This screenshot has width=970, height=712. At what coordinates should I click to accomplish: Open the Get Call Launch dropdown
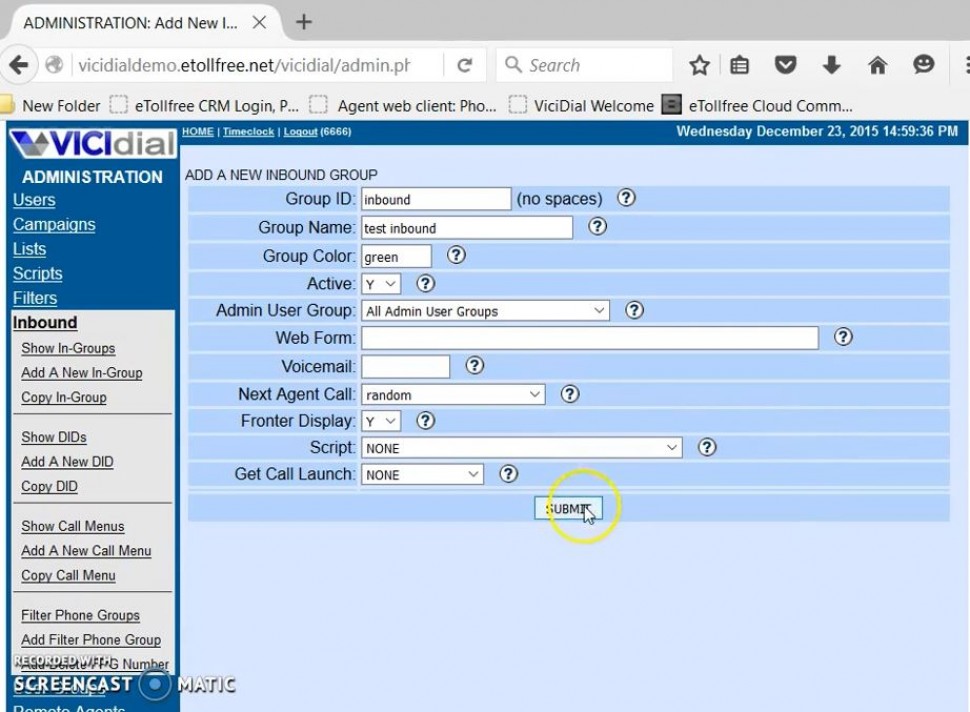[423, 474]
